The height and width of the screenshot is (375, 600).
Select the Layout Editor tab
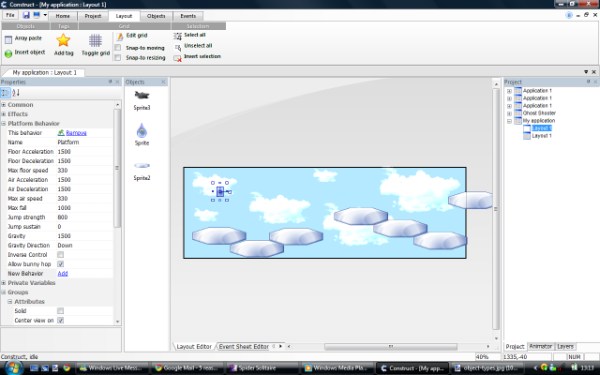(x=194, y=346)
